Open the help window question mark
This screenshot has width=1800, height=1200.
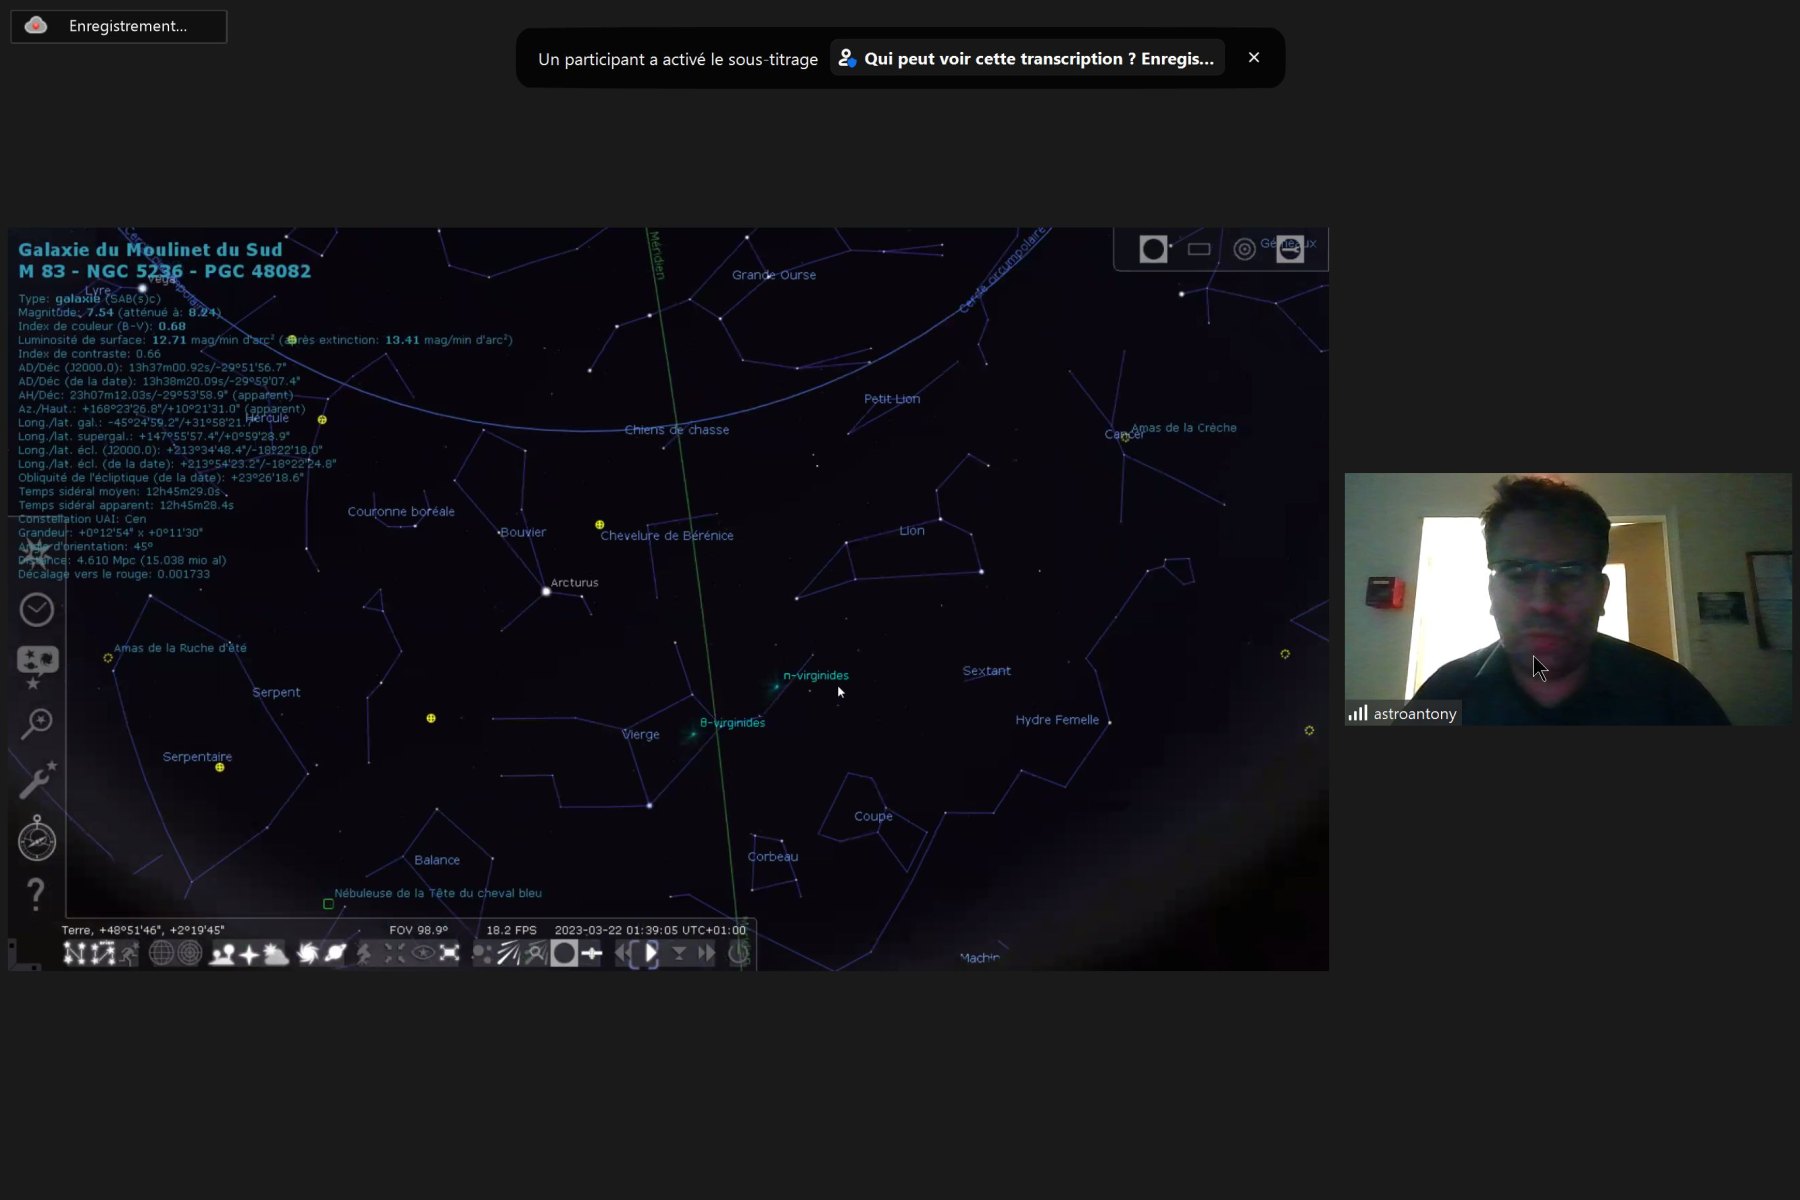coord(36,894)
